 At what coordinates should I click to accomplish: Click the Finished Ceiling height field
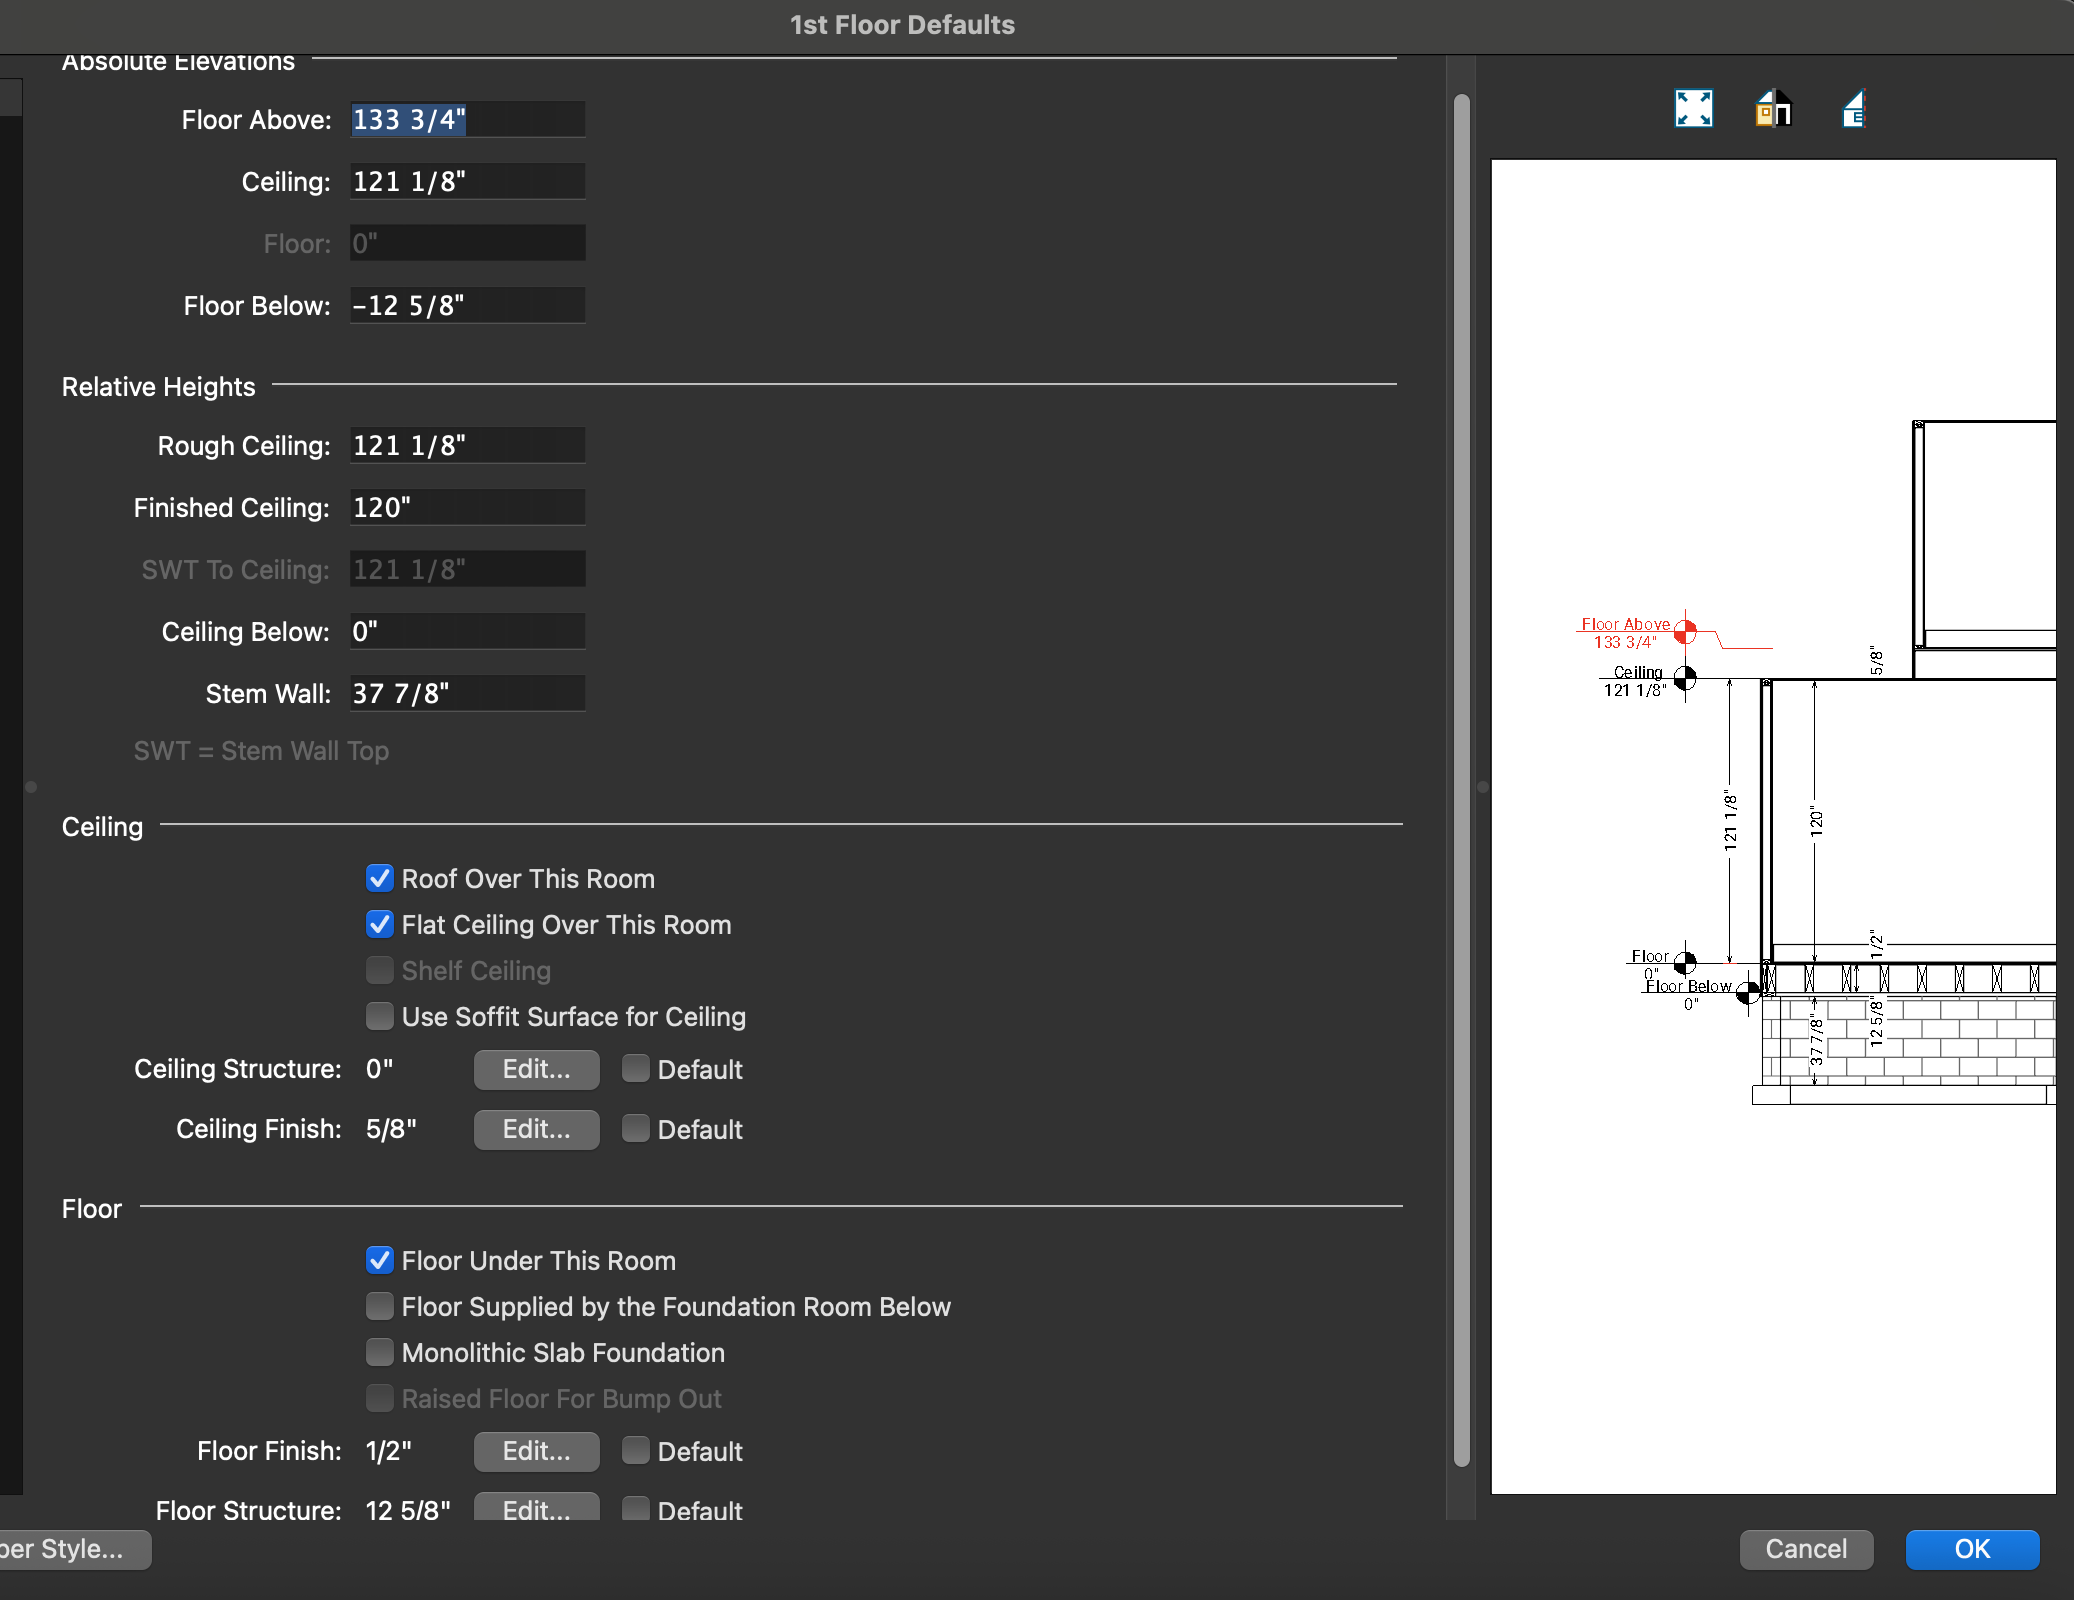click(467, 508)
